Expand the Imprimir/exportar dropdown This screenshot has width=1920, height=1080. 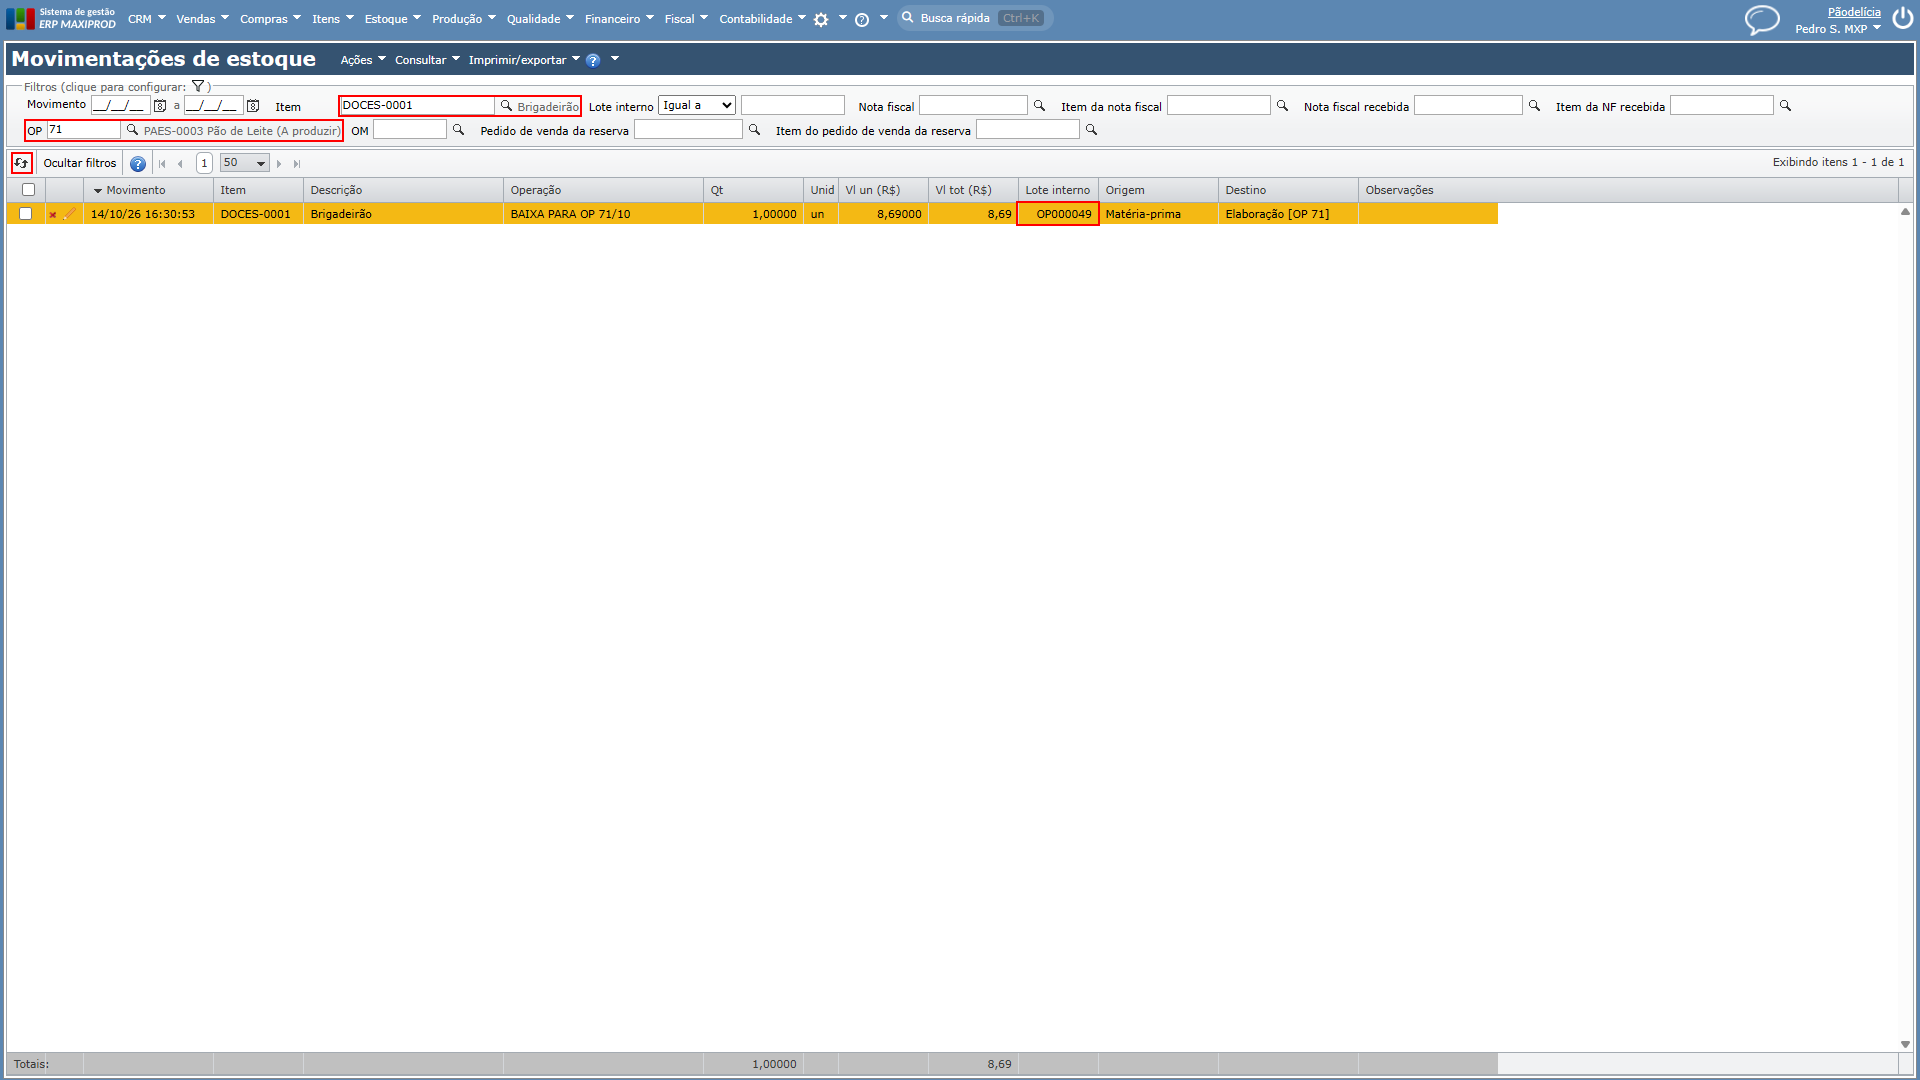pyautogui.click(x=524, y=60)
